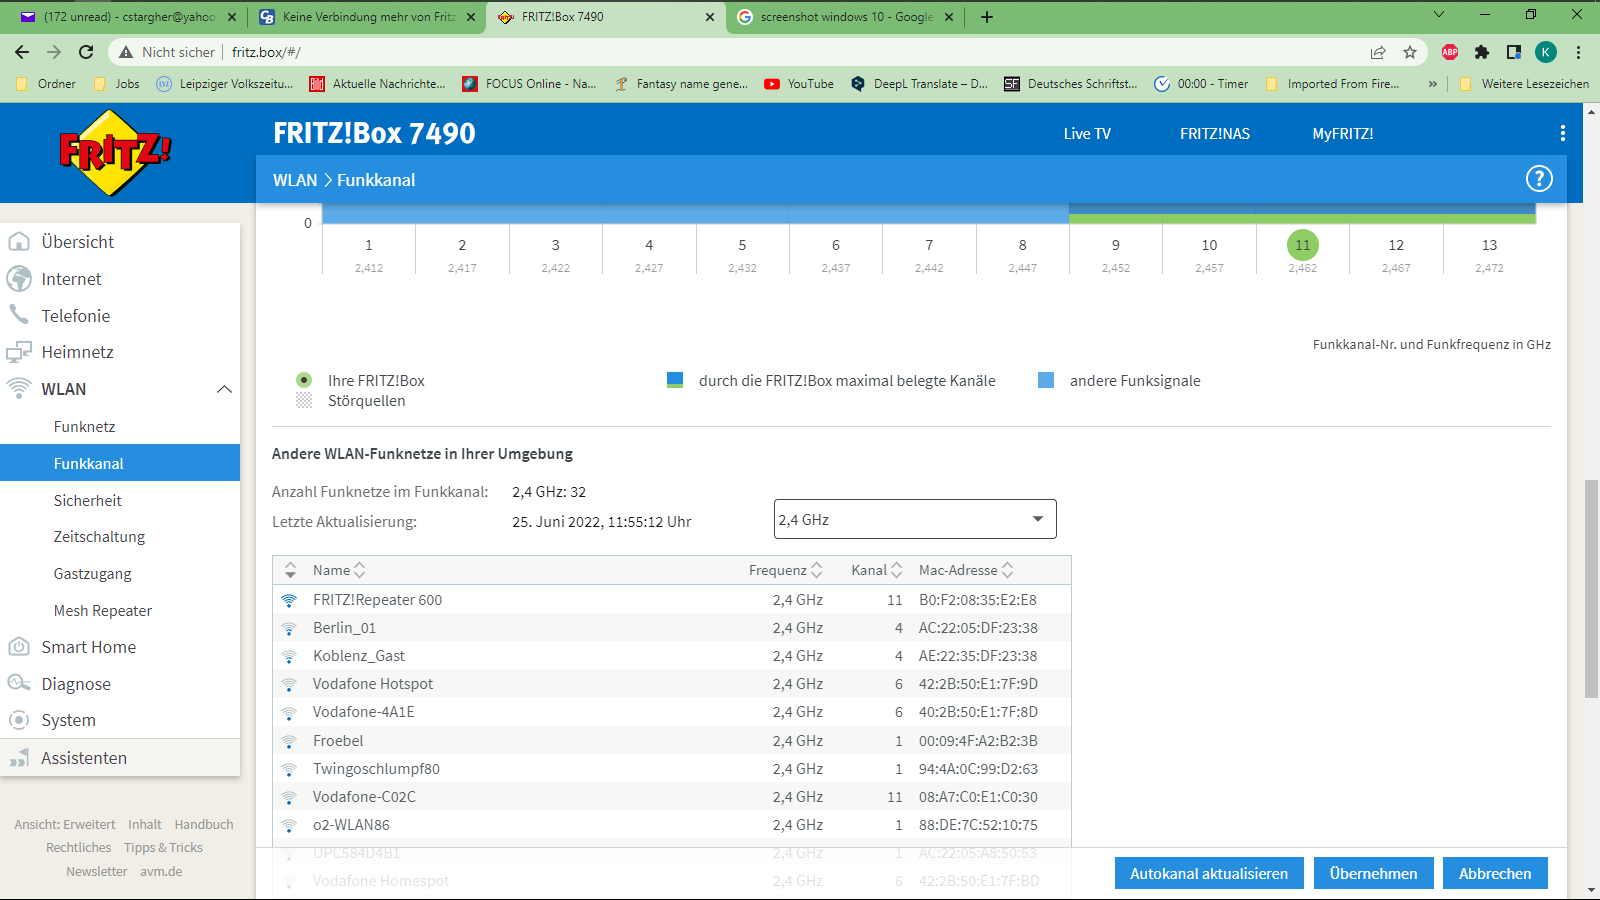
Task: Open the Chrome three-dot menu
Action: (x=1579, y=52)
